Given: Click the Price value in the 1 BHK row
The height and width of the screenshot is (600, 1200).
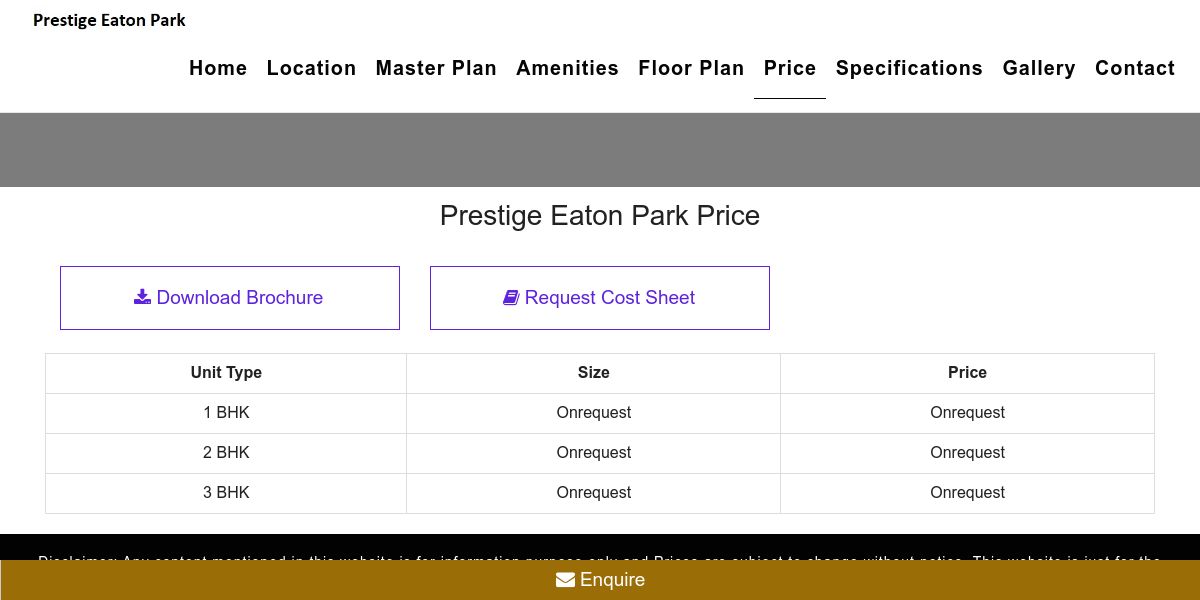Looking at the screenshot, I should click(967, 413).
